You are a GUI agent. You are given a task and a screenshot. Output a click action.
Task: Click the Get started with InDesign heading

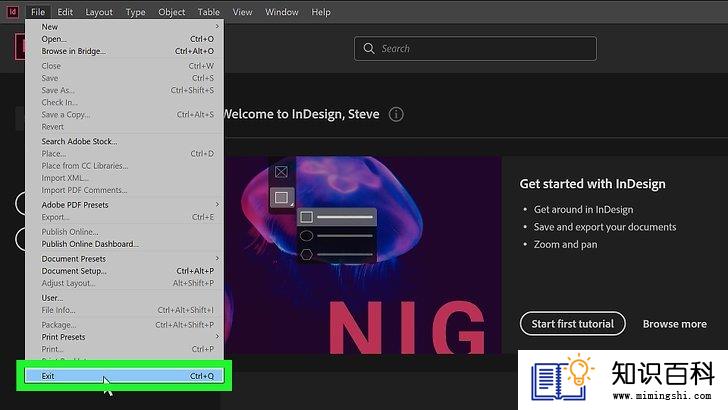point(592,184)
